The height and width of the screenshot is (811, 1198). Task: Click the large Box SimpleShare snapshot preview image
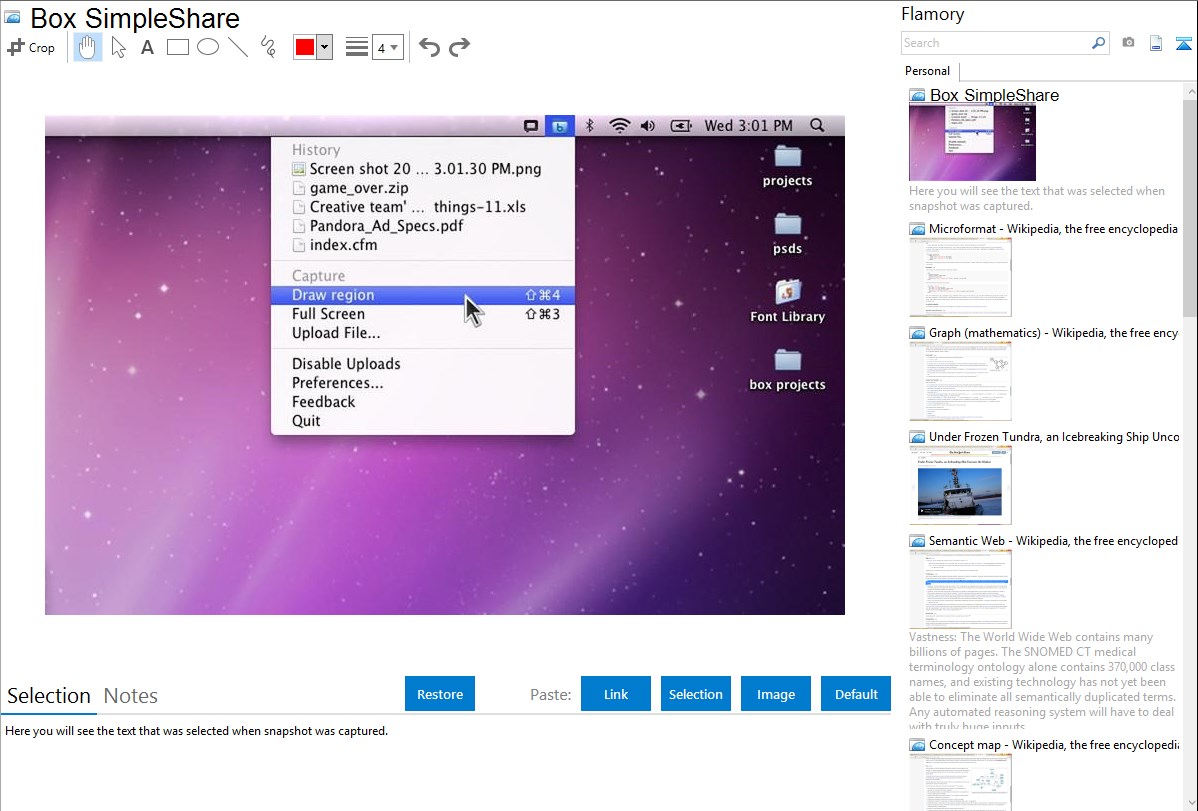[445, 365]
